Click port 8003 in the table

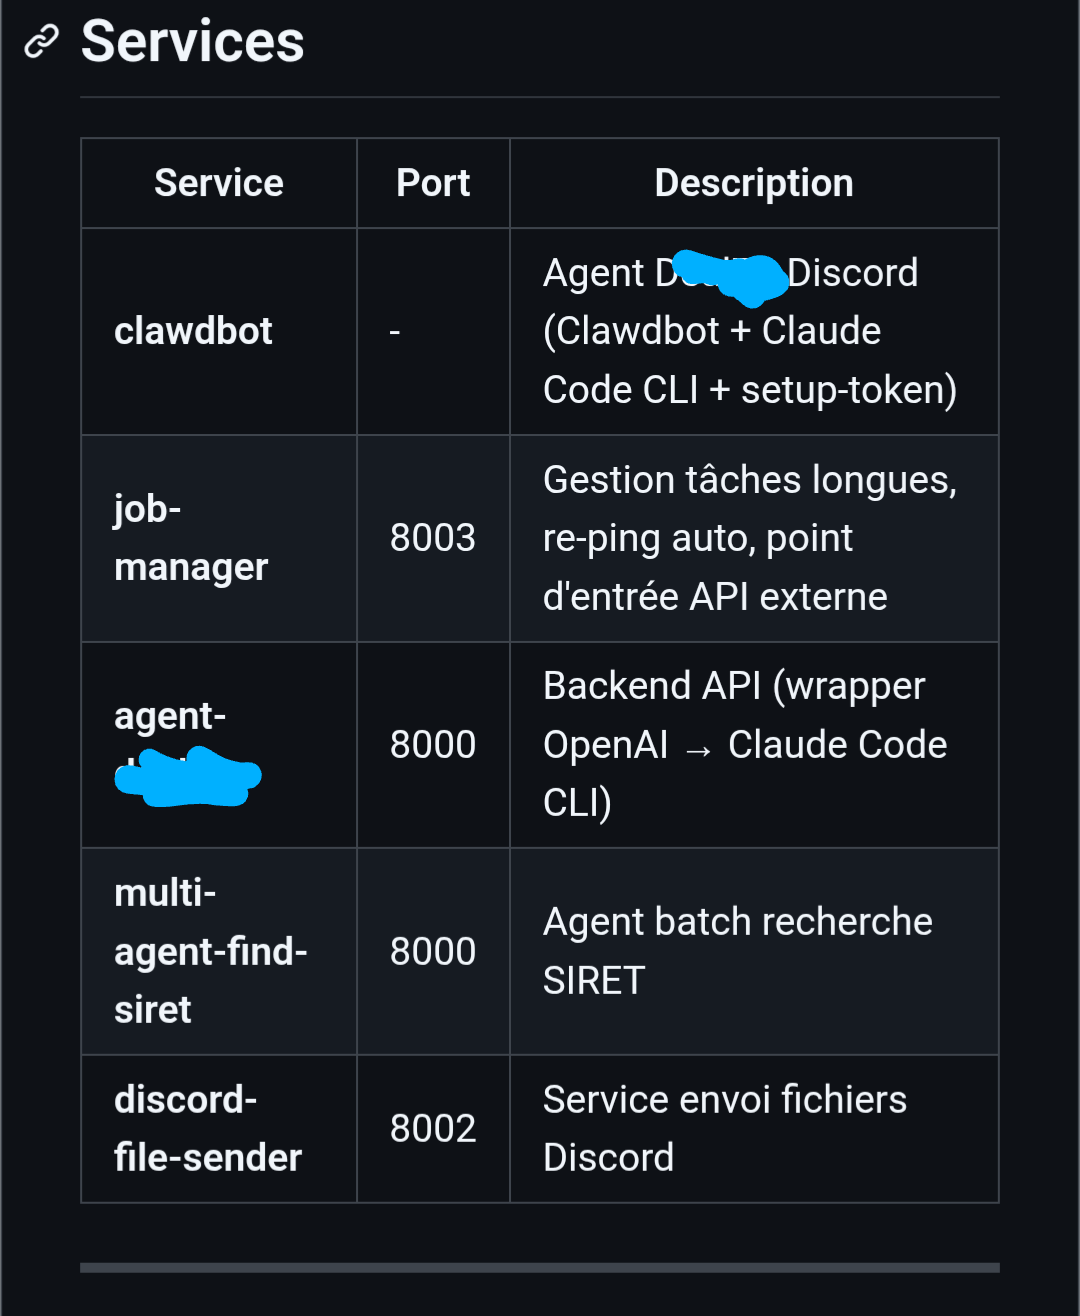pyautogui.click(x=432, y=538)
